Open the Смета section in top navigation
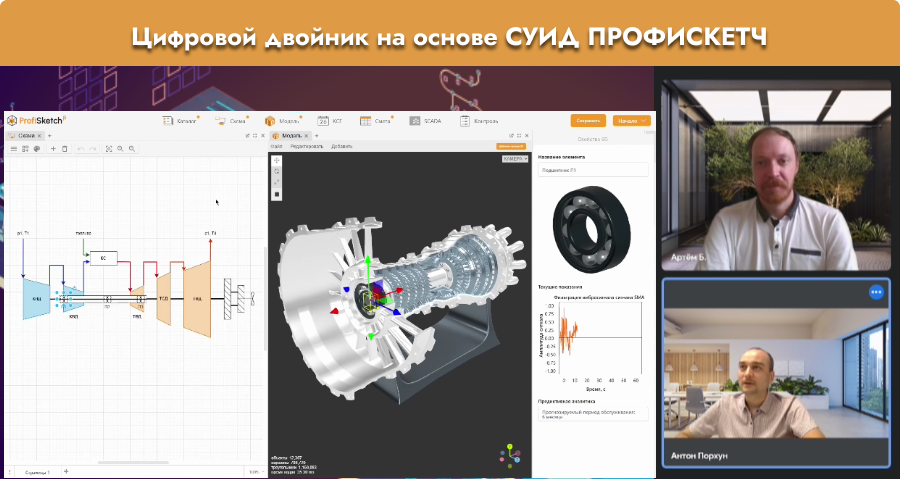The height and width of the screenshot is (479, 900). [x=375, y=121]
